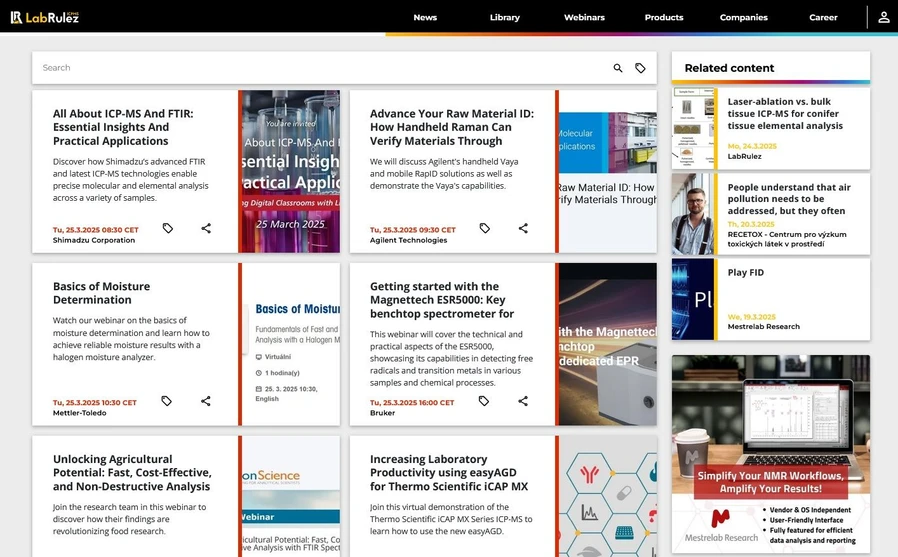Image resolution: width=898 pixels, height=557 pixels.
Task: Open the Play FID related item
Action: [746, 272]
